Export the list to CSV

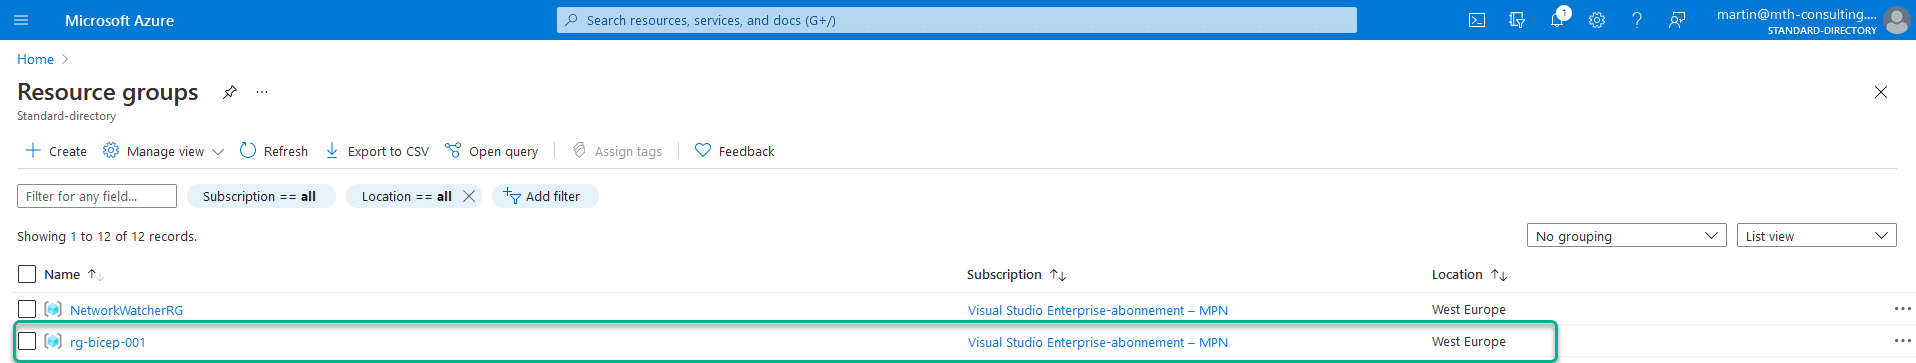[377, 151]
